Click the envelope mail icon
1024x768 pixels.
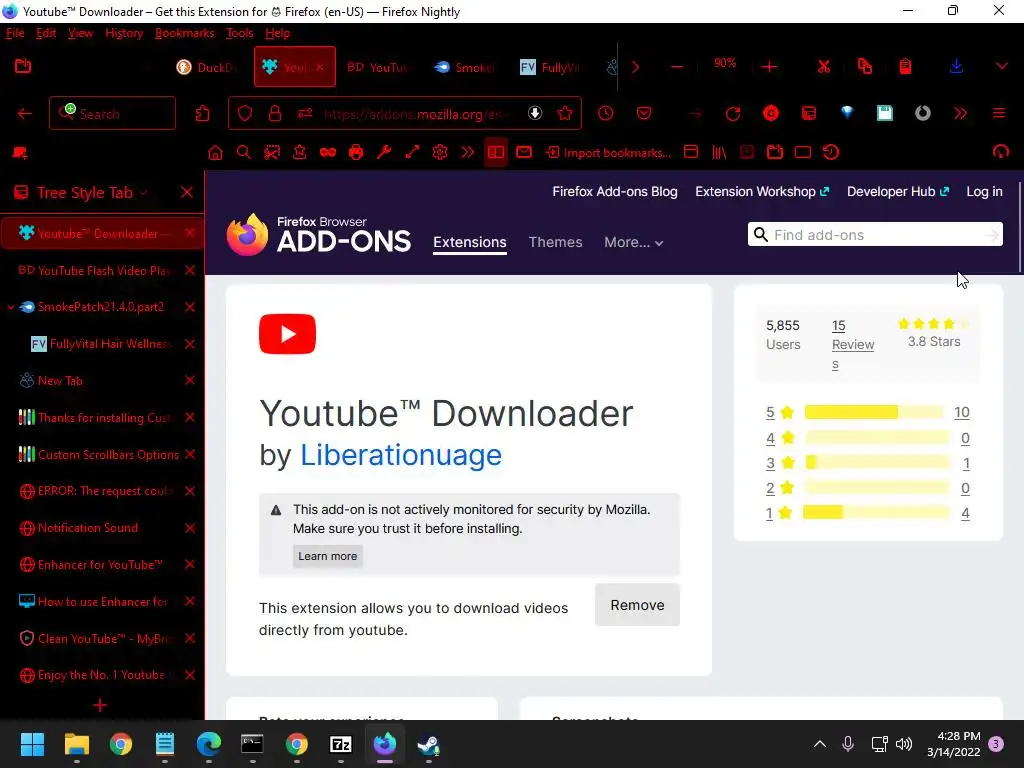[x=524, y=153]
